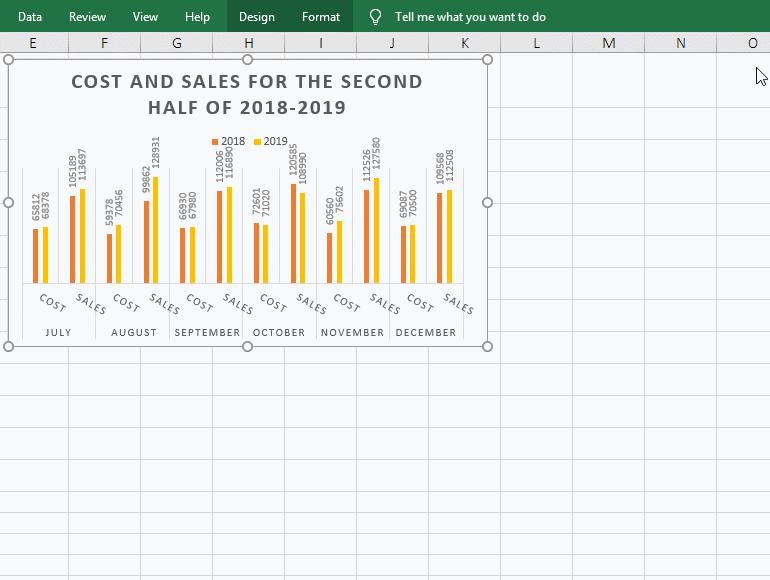Click August's yellow 2019 SALES bar
The image size is (770, 580).
click(156, 230)
